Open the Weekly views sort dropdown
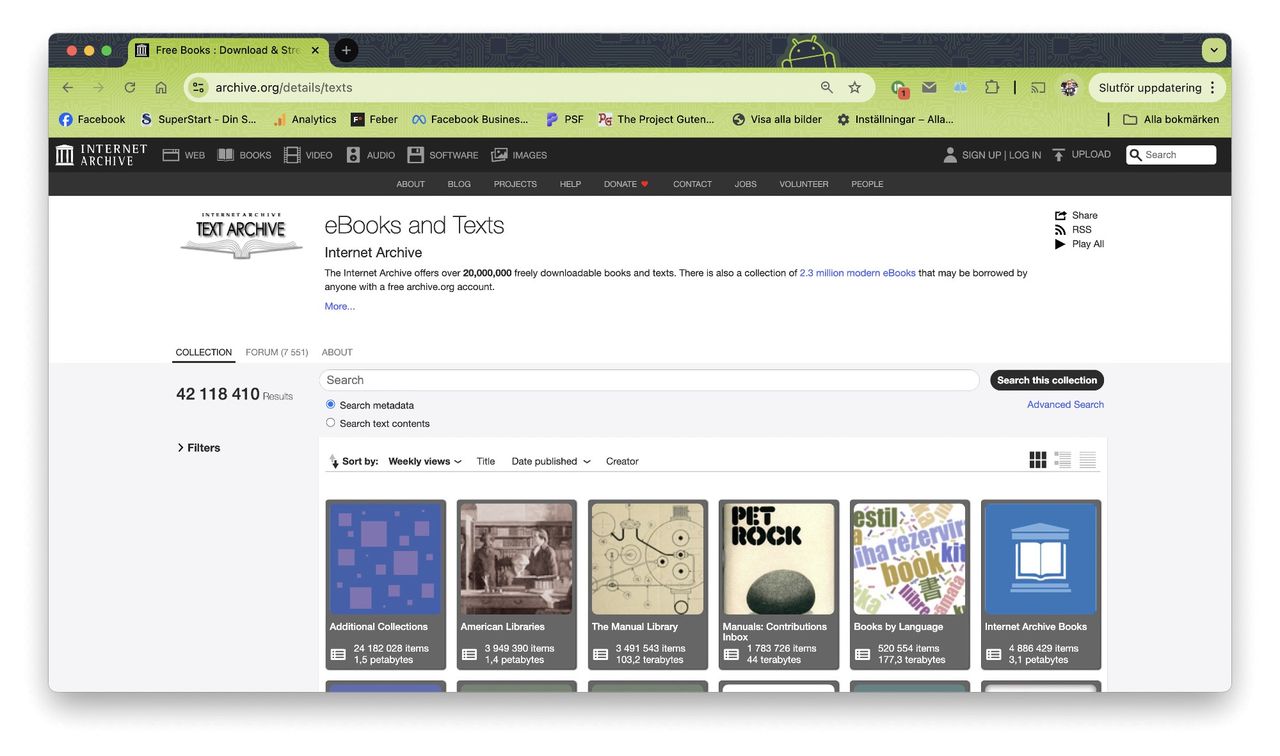Screen dimensions: 1280x756 pos(424,461)
